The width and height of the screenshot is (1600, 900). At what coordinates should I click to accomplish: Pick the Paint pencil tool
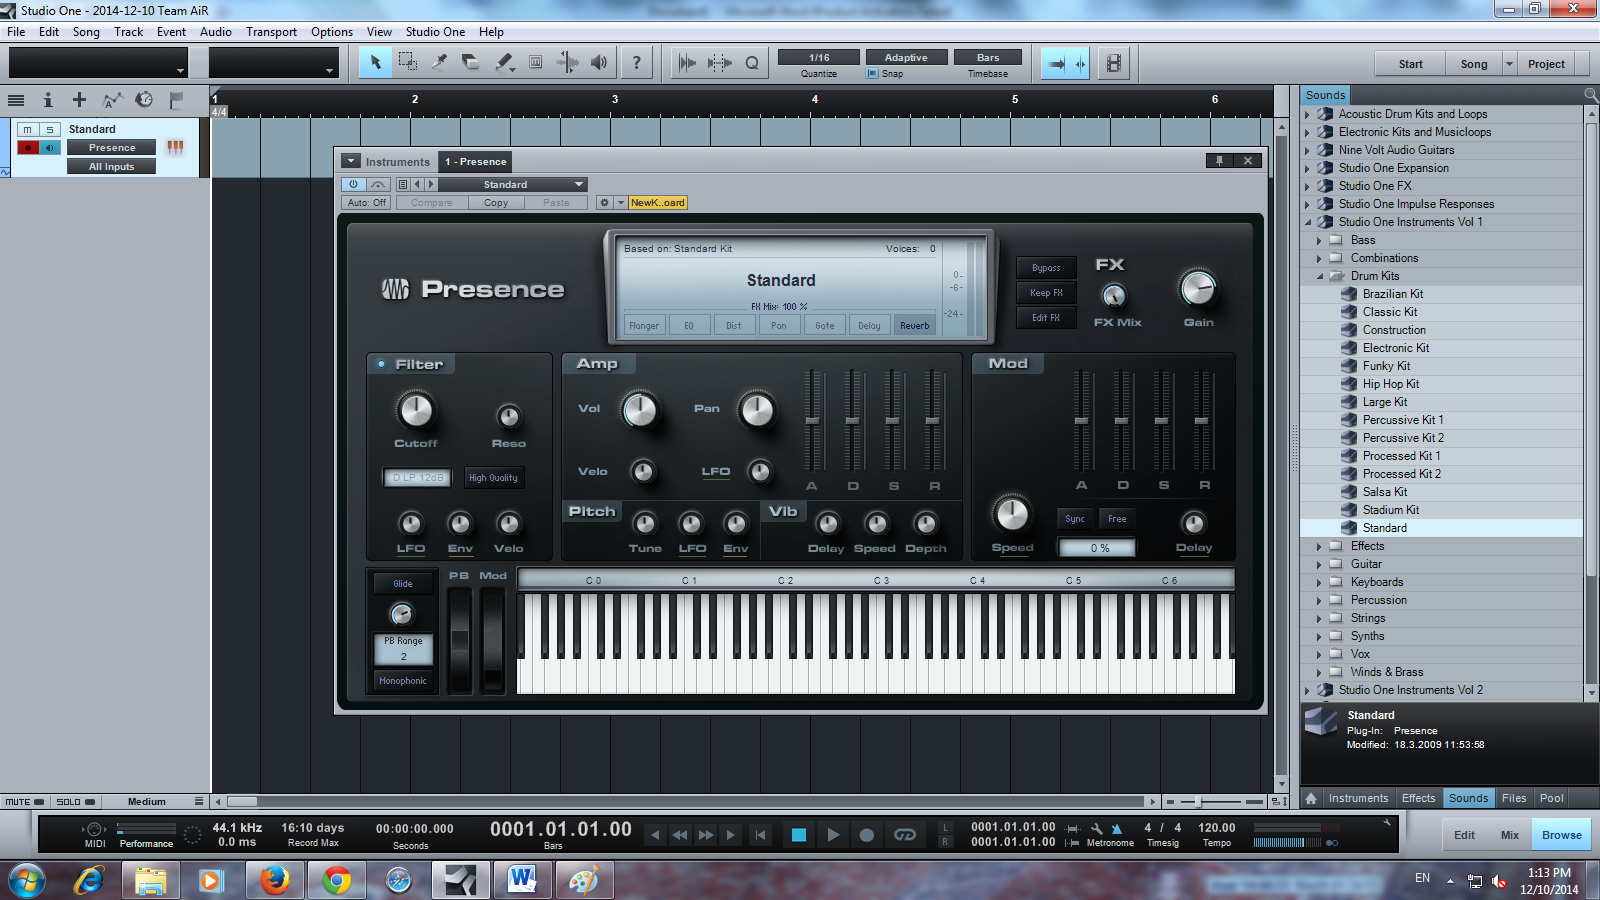(504, 62)
